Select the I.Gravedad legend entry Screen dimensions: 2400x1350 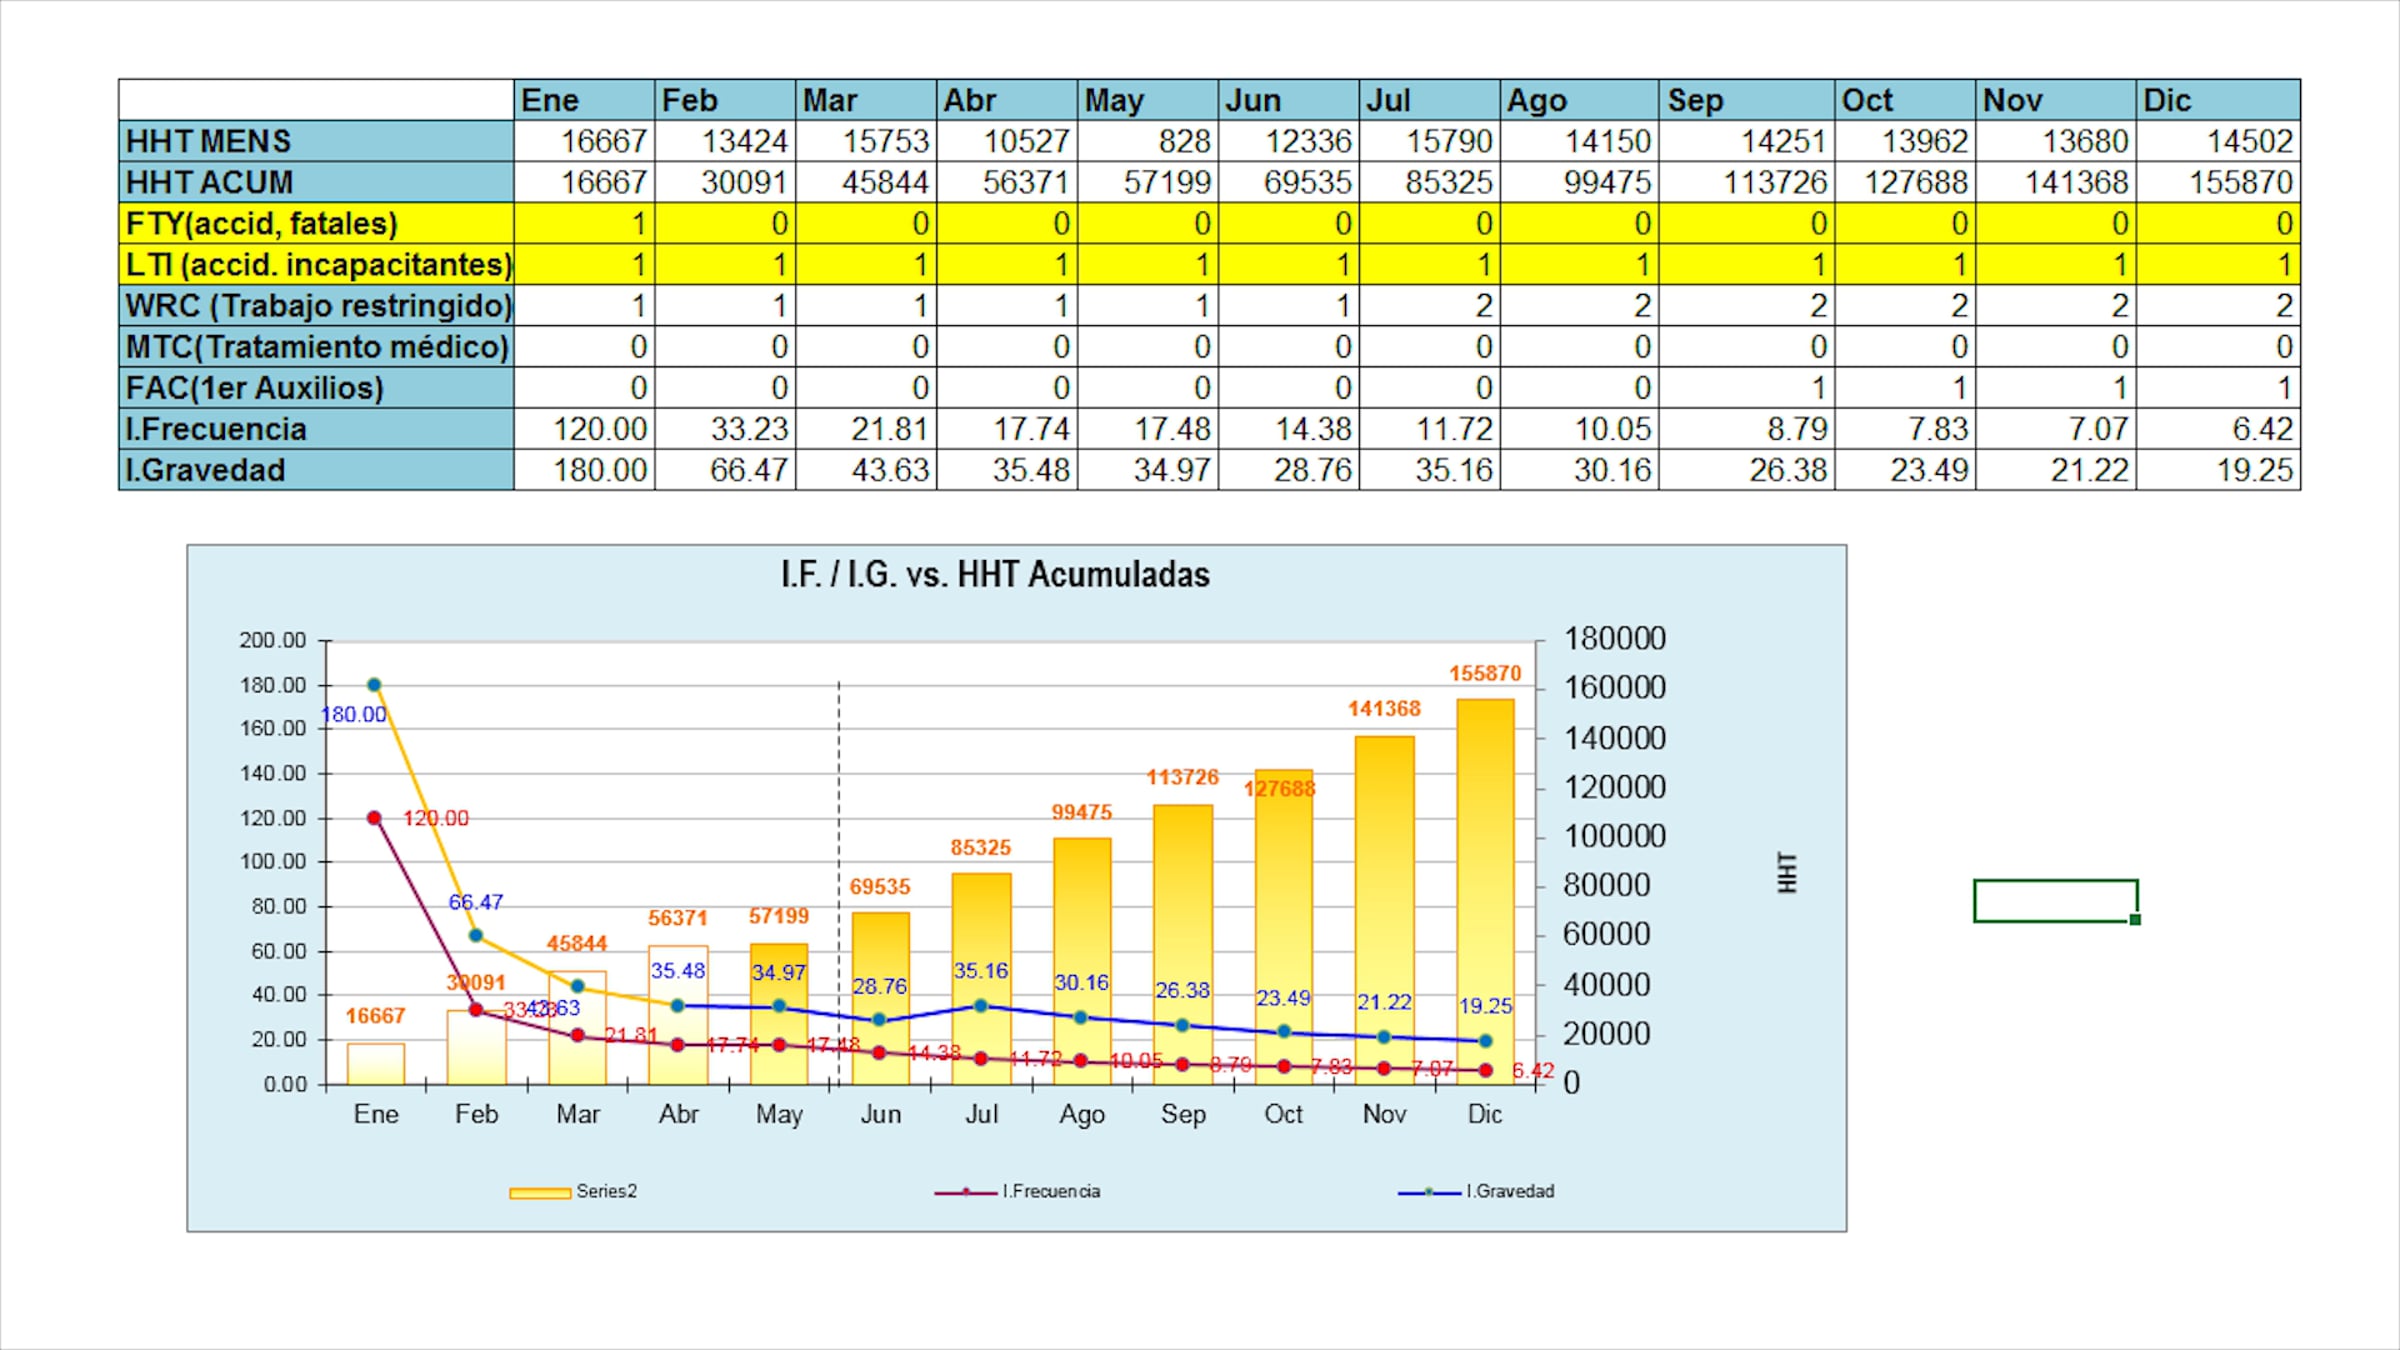1509,1191
